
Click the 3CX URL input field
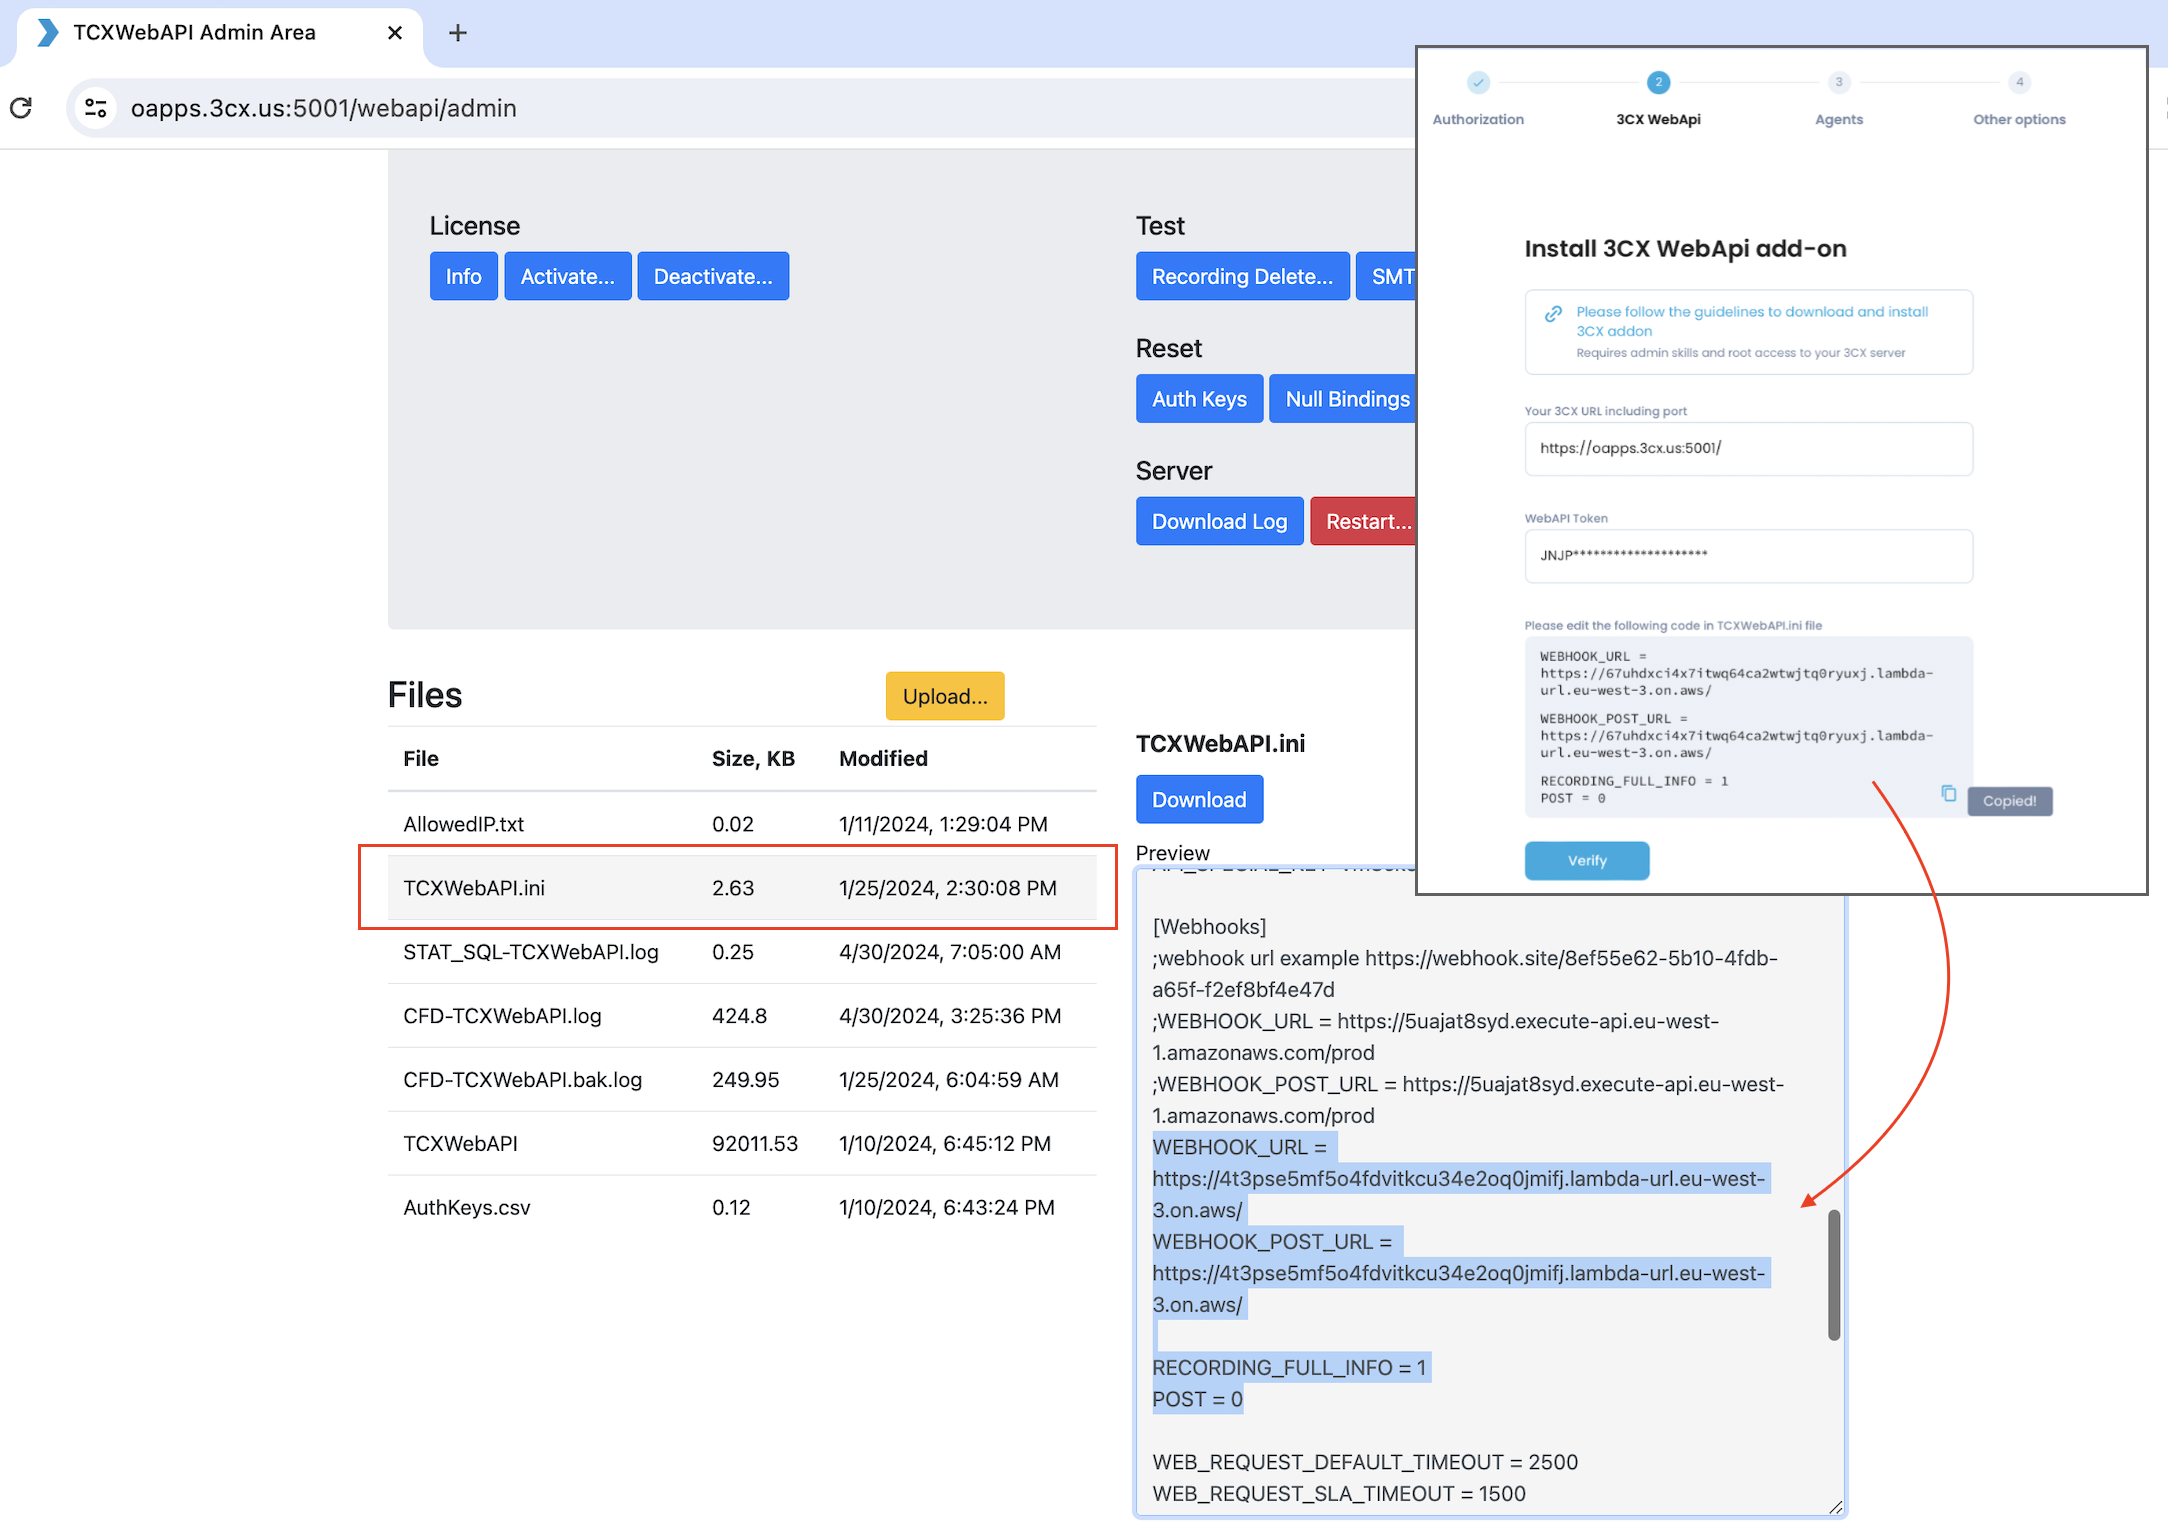[1748, 448]
